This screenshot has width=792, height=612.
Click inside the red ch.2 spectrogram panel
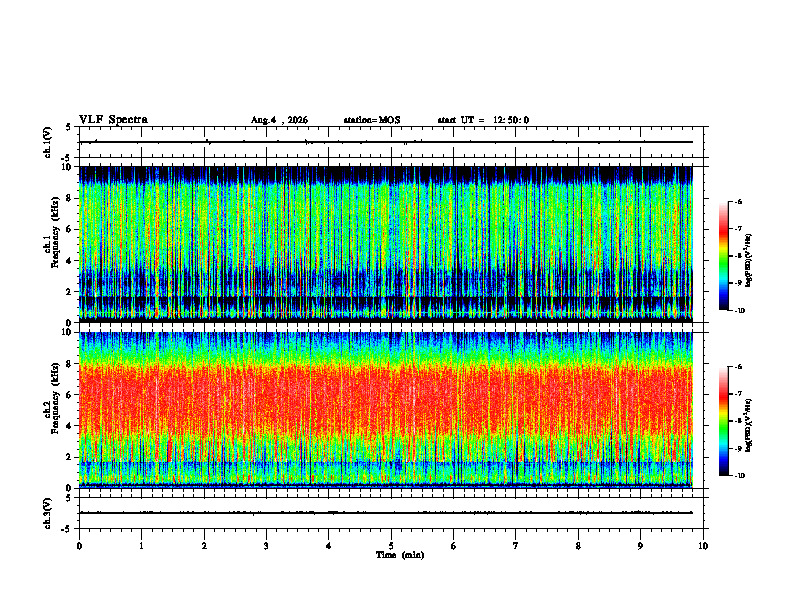(386, 410)
